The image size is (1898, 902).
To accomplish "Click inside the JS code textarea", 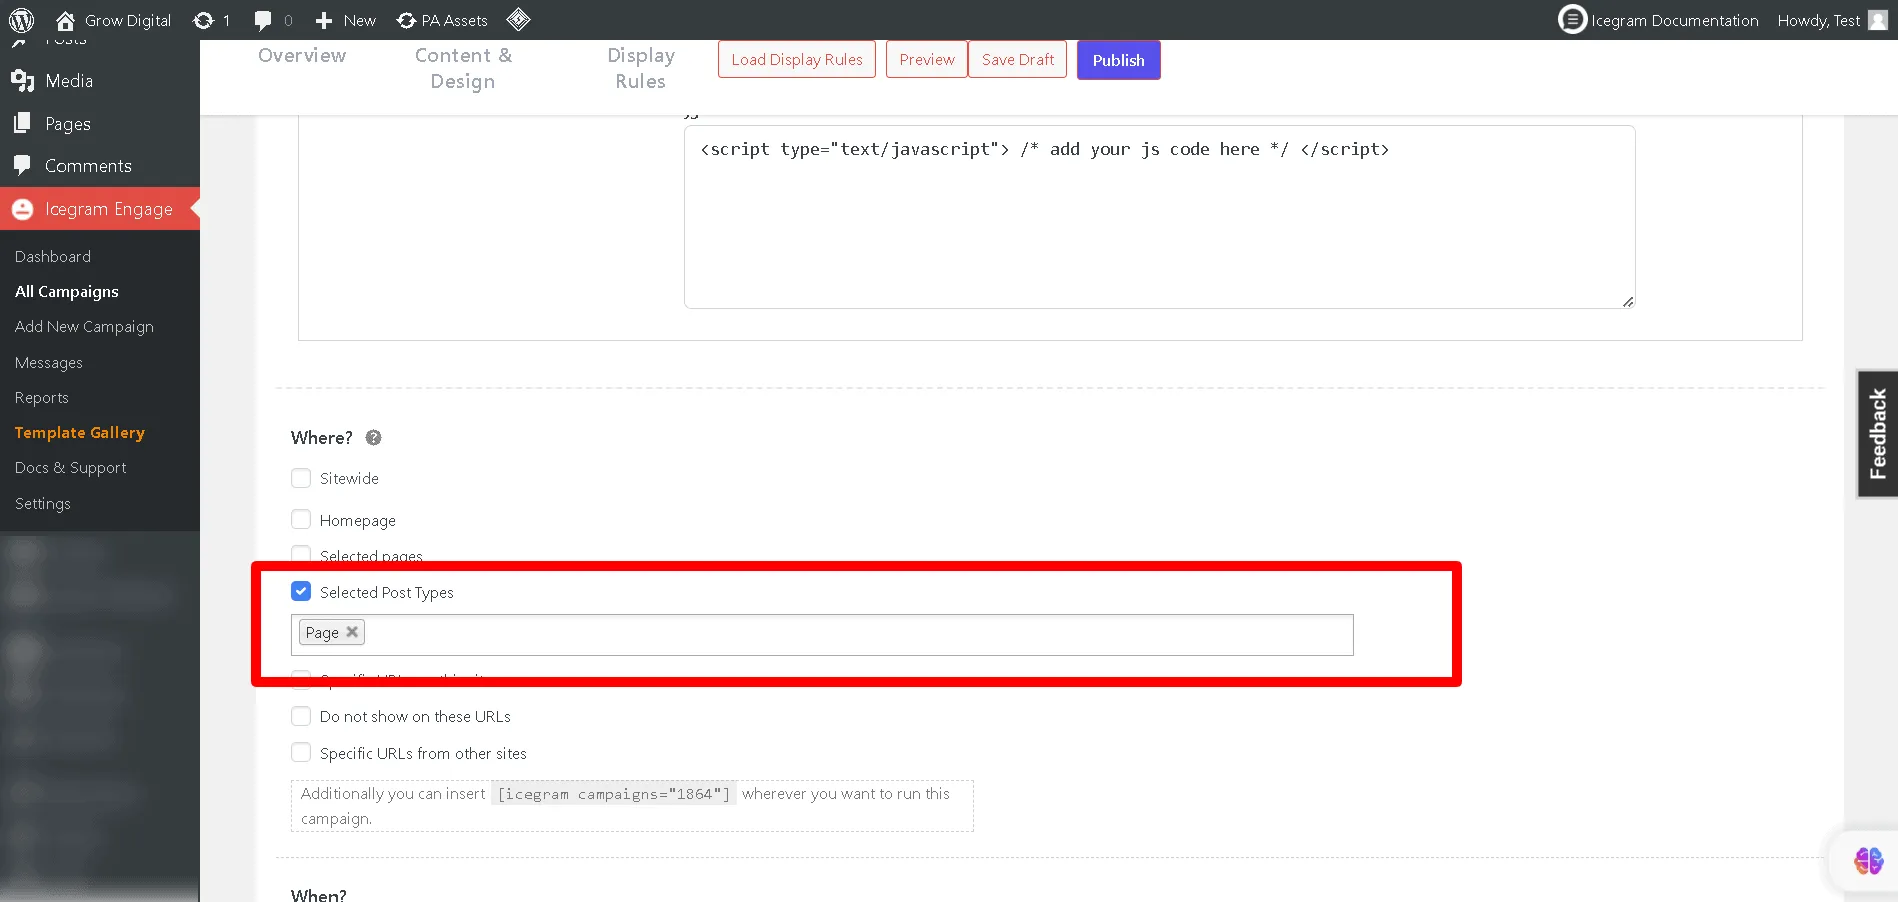I will (1159, 217).
